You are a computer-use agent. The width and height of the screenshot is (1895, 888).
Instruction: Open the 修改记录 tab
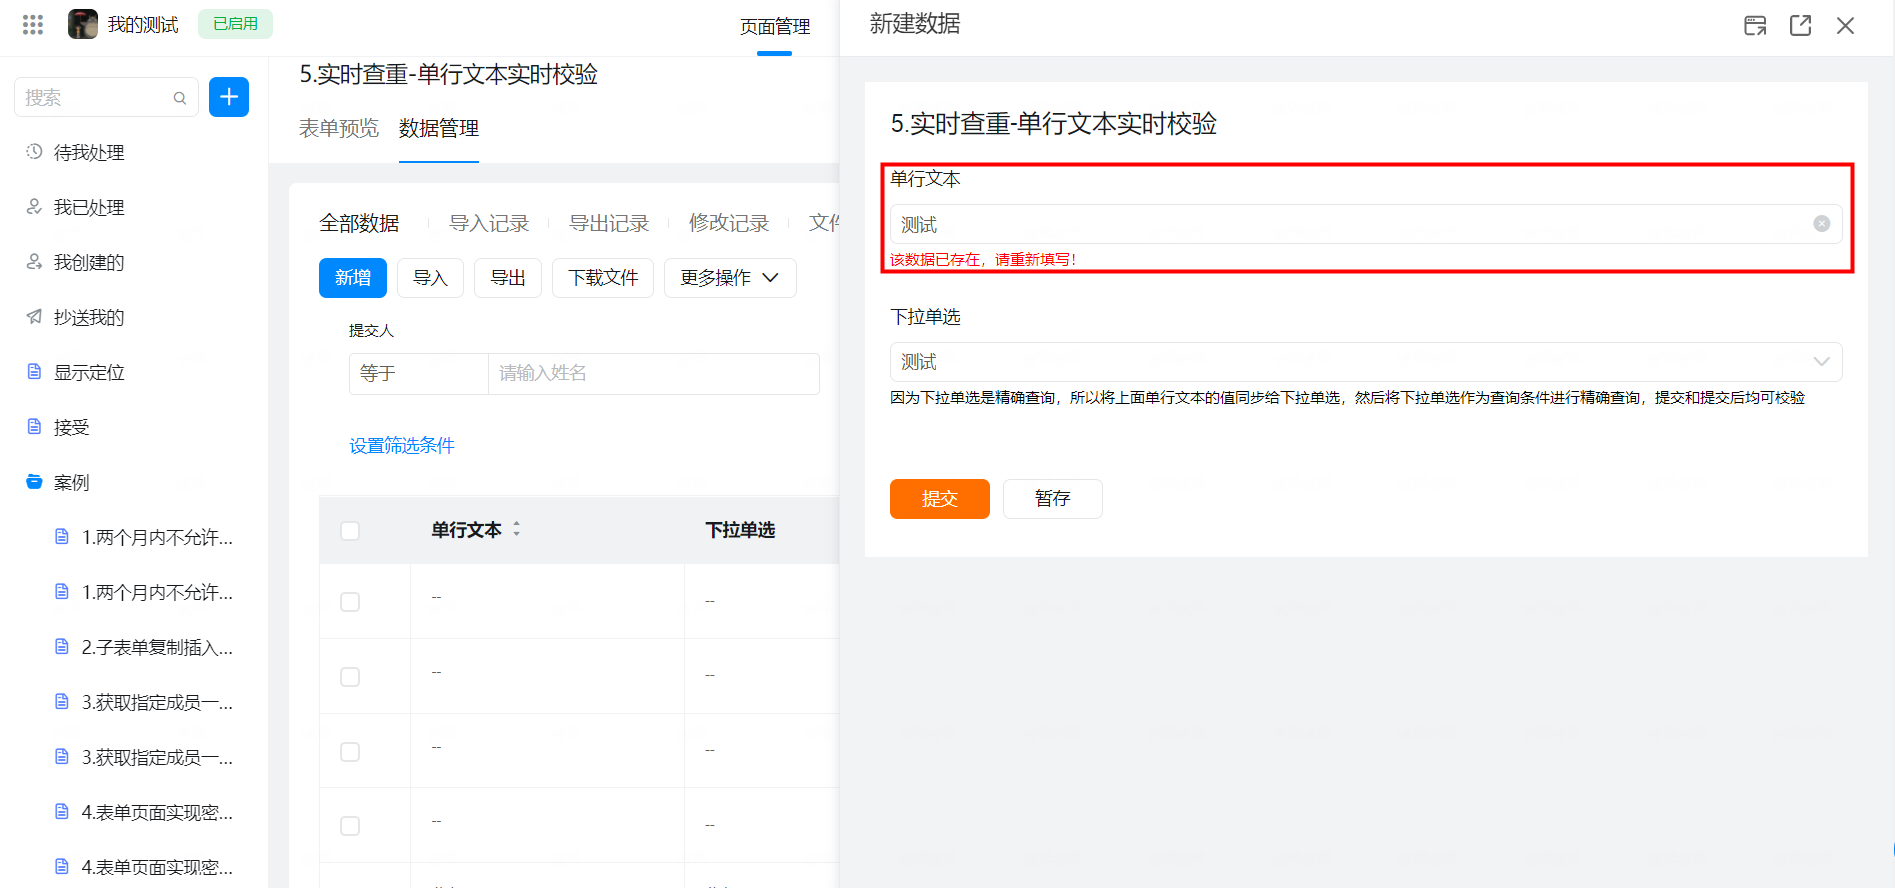(729, 223)
